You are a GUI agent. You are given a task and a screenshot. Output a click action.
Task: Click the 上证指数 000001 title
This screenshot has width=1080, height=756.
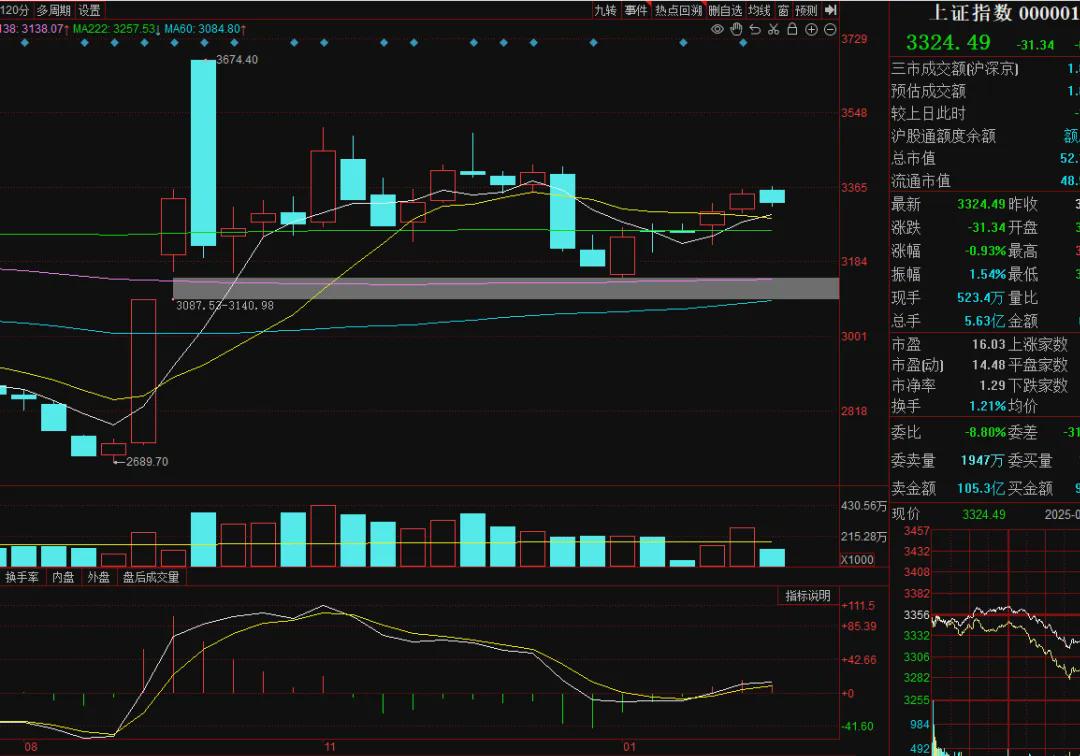(x=1005, y=12)
